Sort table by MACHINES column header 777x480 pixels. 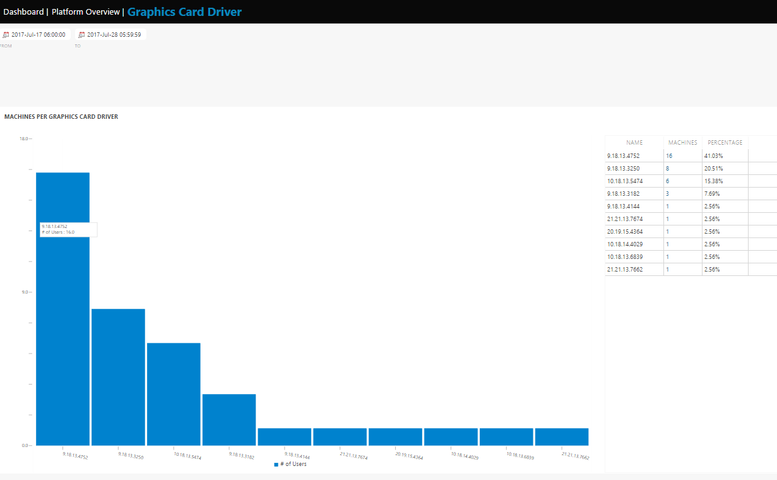click(682, 143)
